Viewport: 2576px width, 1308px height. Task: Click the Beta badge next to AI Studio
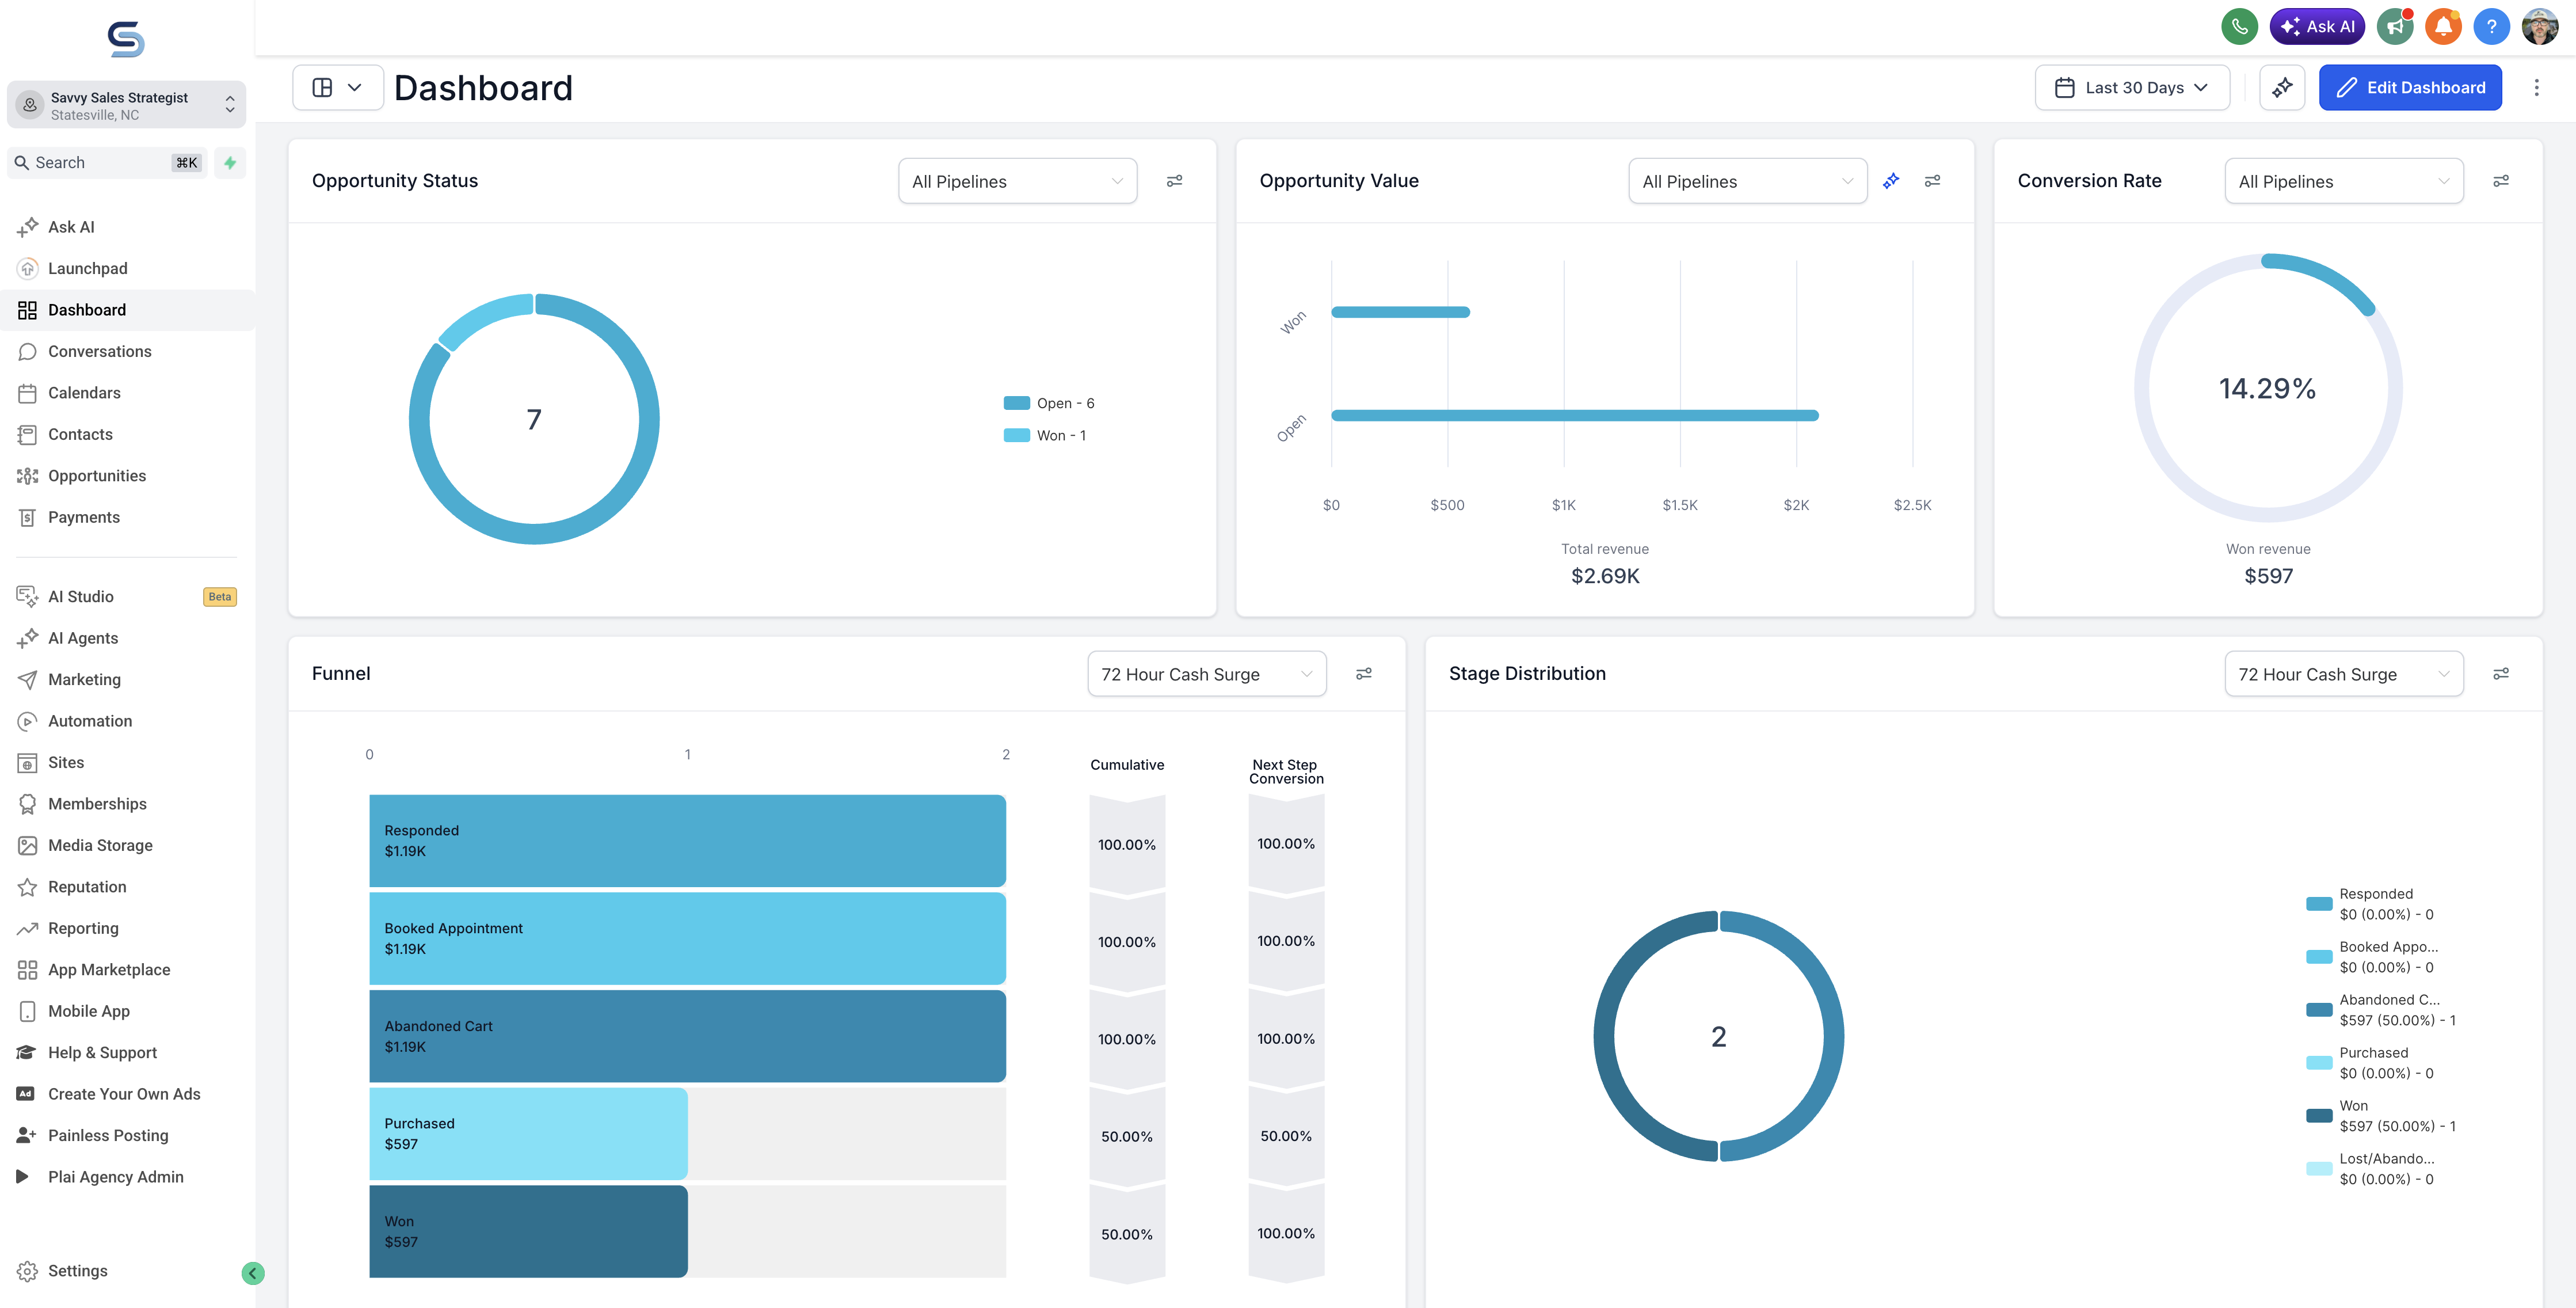point(219,597)
